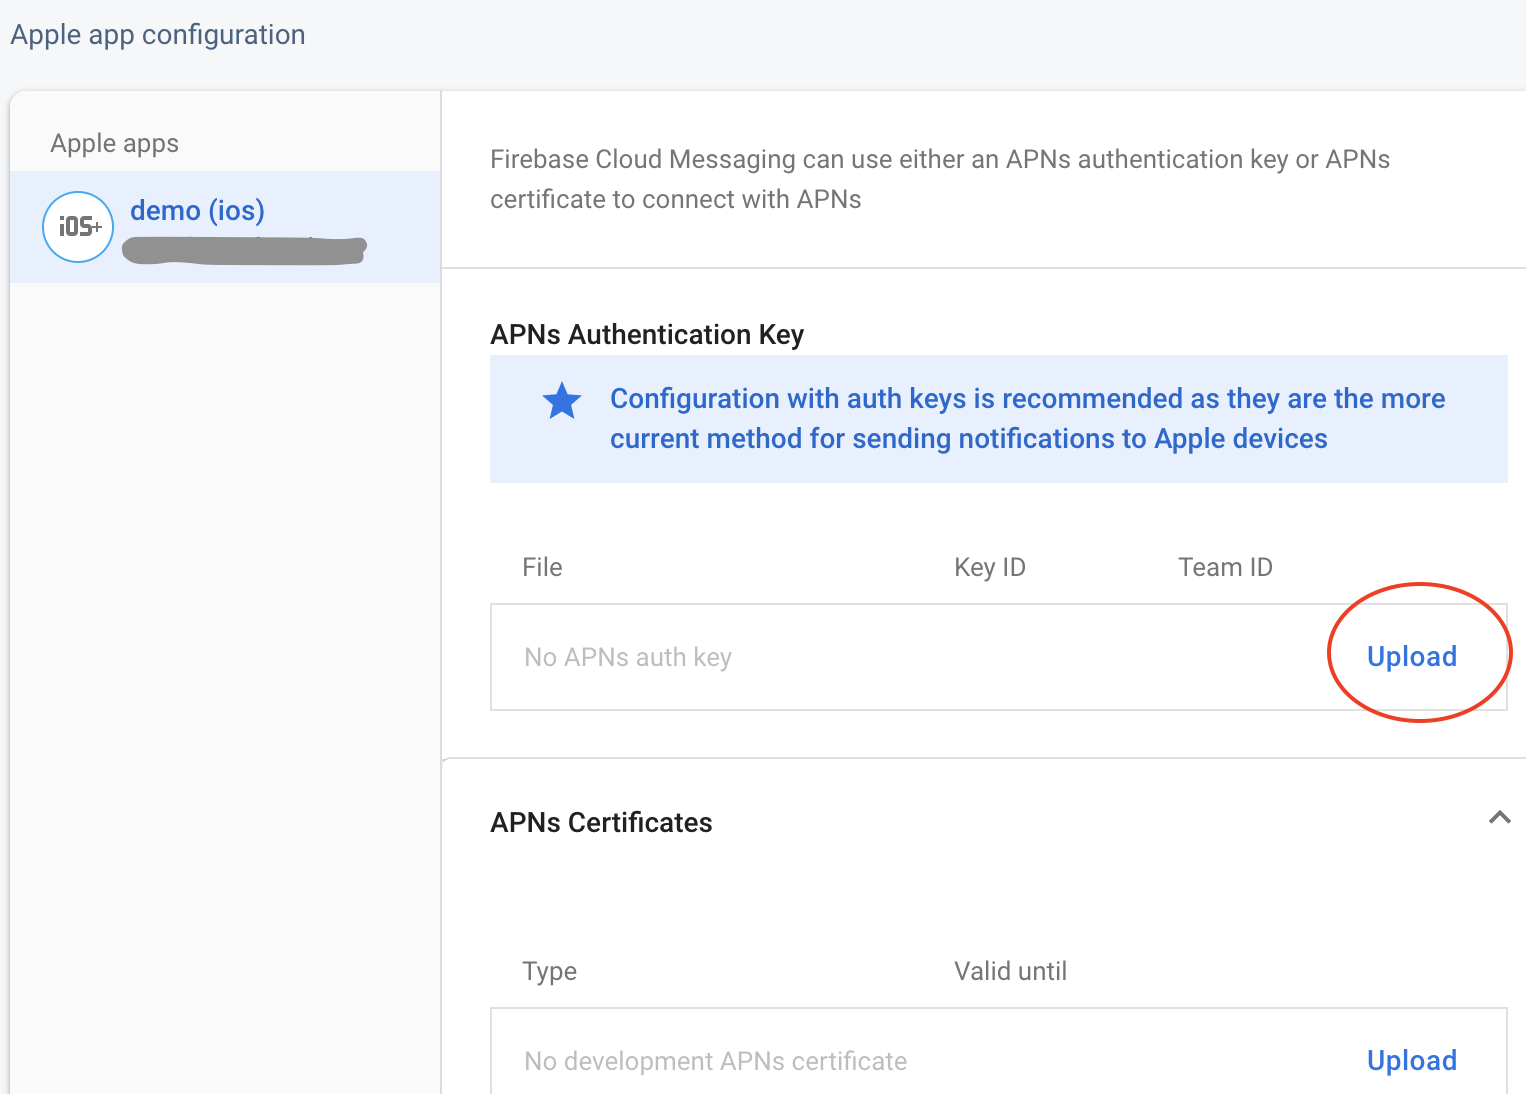Click the blurred bundle identifier

pos(244,249)
